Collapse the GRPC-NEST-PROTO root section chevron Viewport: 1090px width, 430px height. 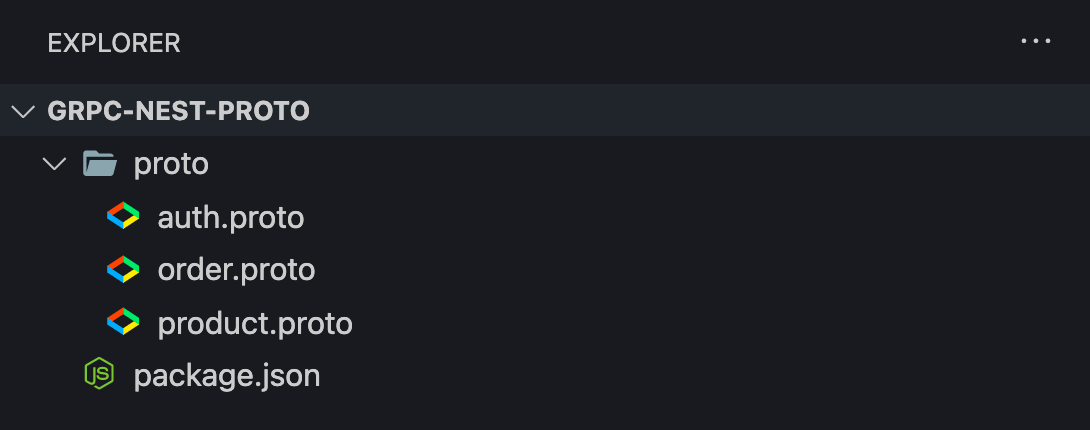[x=24, y=111]
